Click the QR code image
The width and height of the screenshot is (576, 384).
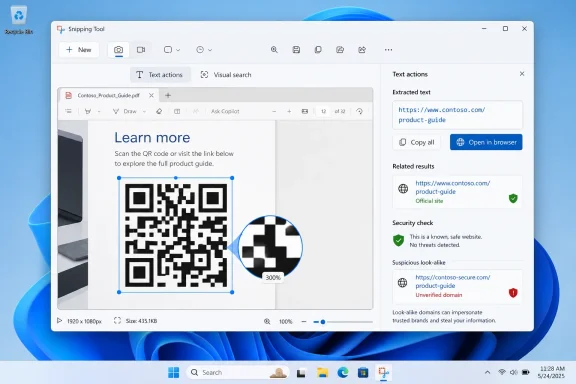point(176,235)
